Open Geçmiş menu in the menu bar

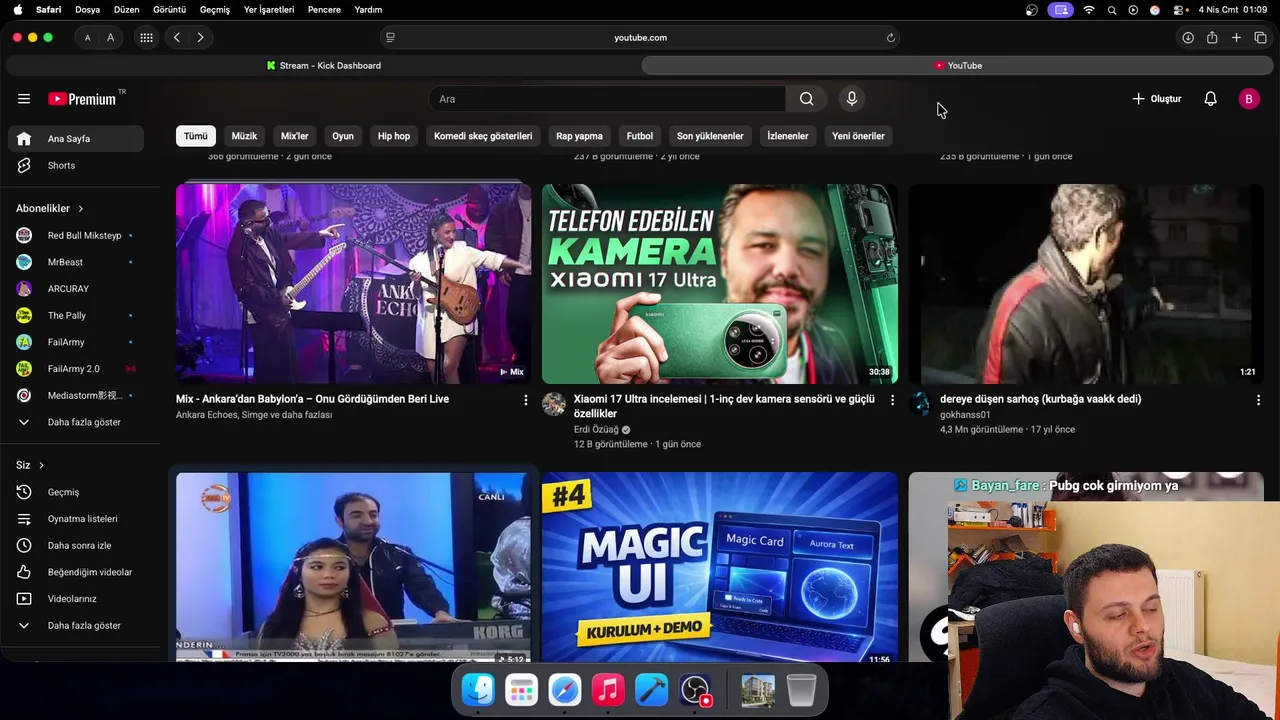[215, 10]
